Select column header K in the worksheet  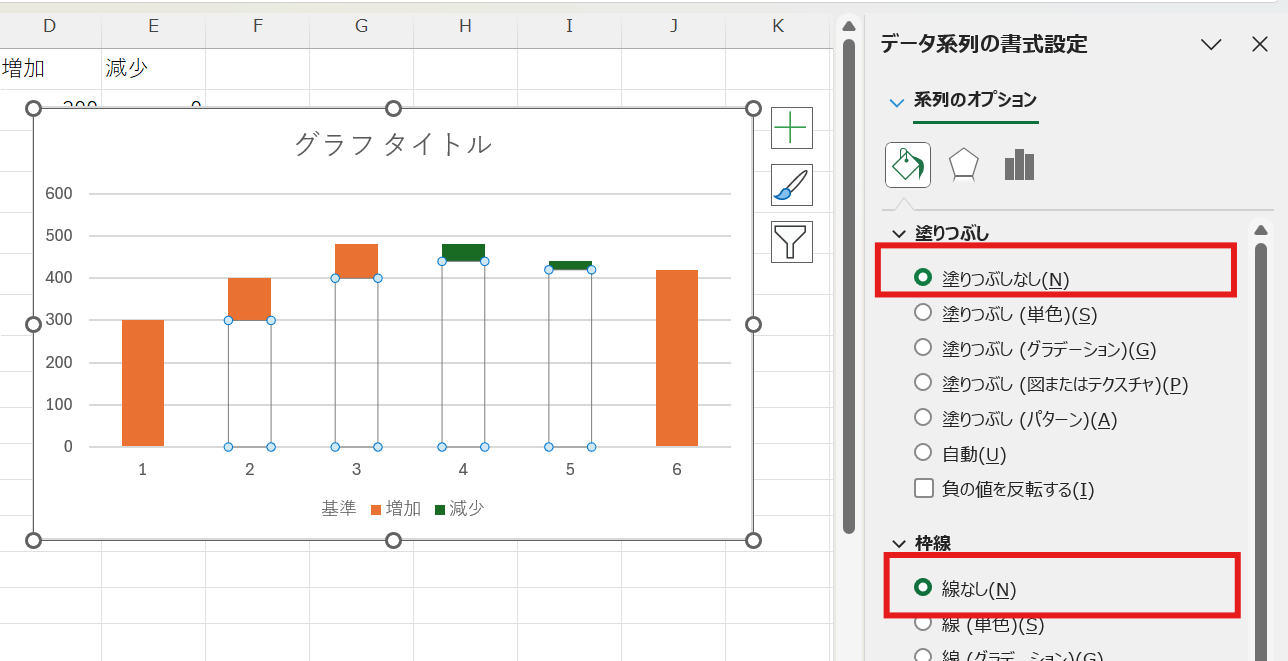[x=777, y=27]
